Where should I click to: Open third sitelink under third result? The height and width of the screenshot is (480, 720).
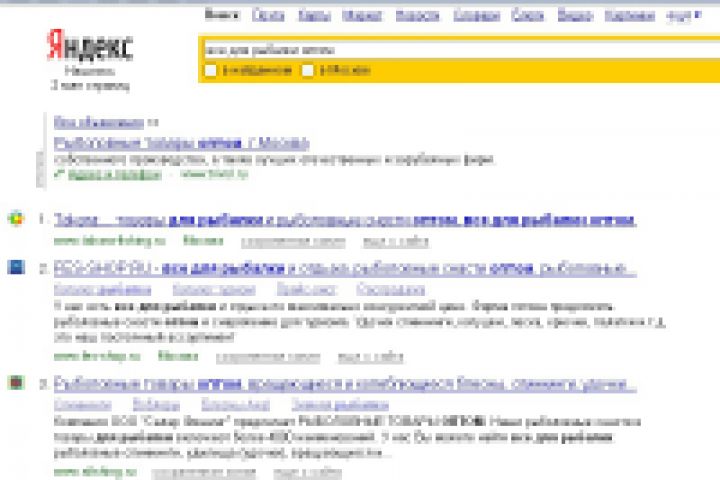coord(236,405)
